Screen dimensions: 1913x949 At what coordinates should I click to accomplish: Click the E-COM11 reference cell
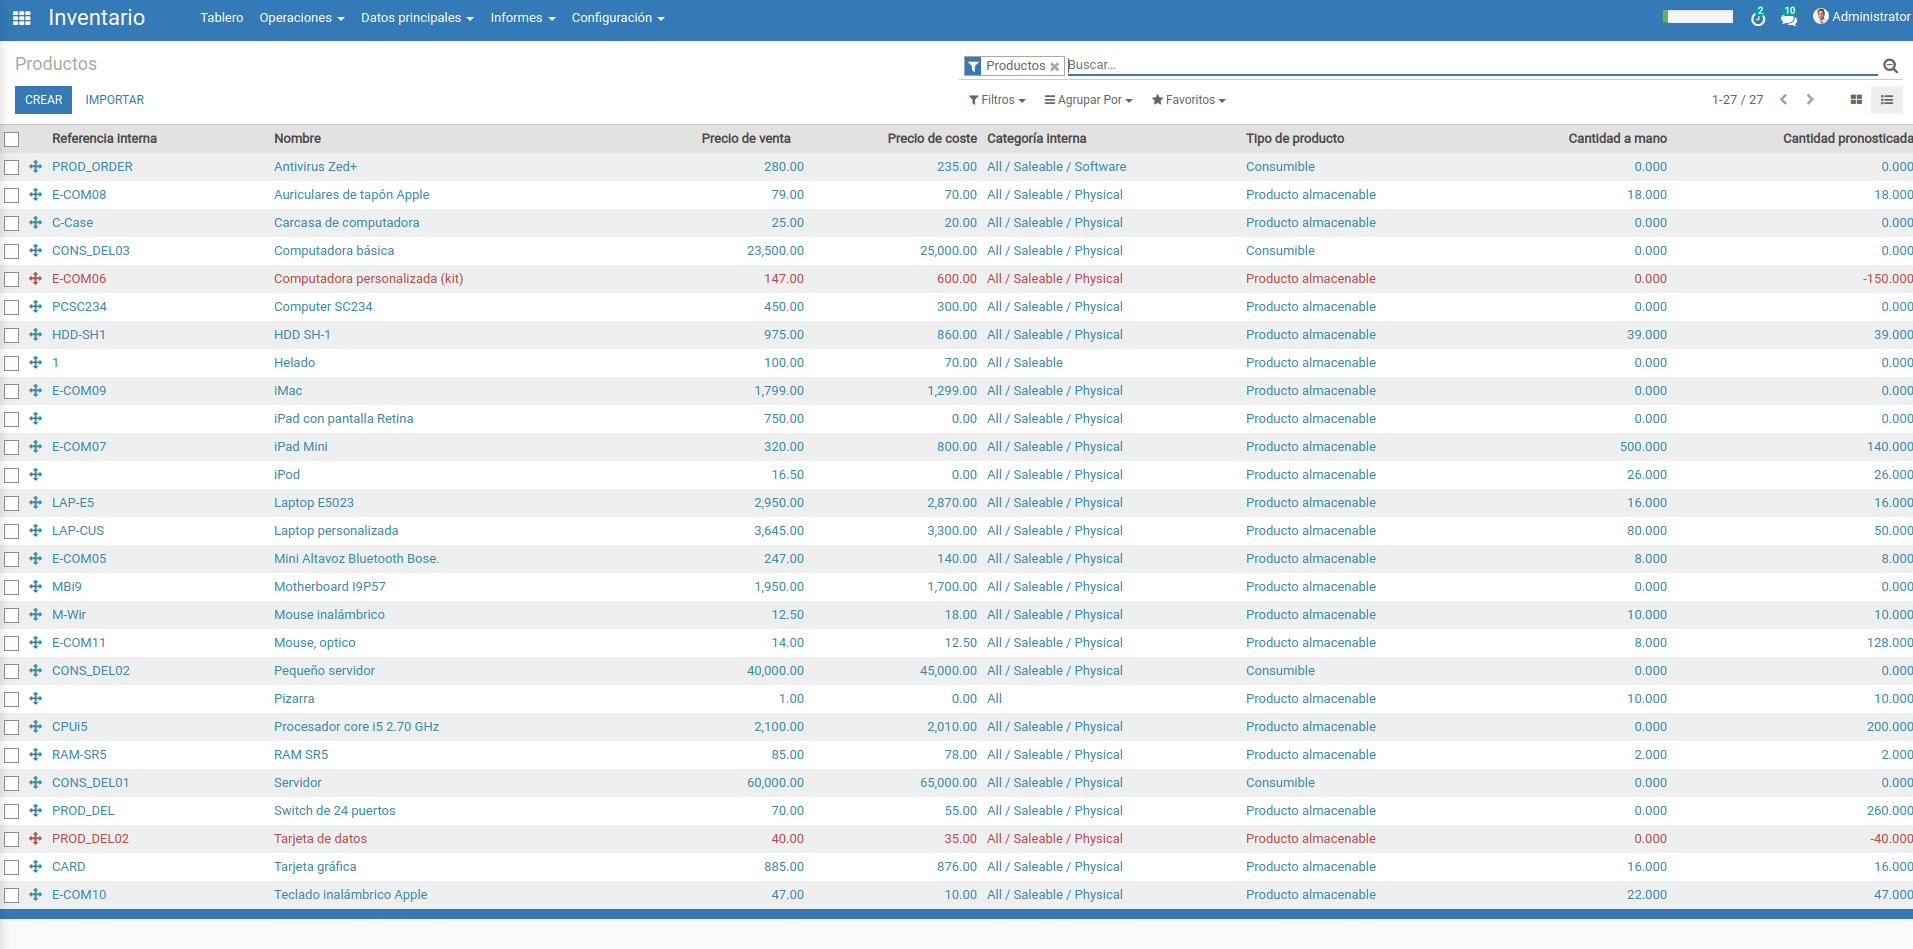pos(79,643)
